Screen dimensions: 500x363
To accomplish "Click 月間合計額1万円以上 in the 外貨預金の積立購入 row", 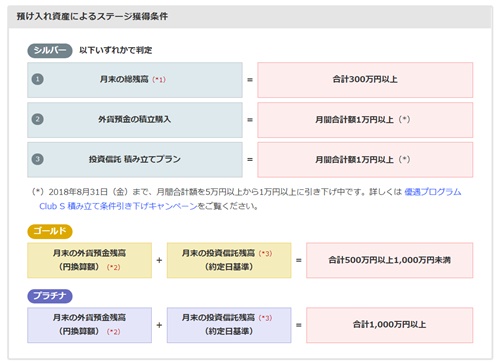I will (x=354, y=119).
